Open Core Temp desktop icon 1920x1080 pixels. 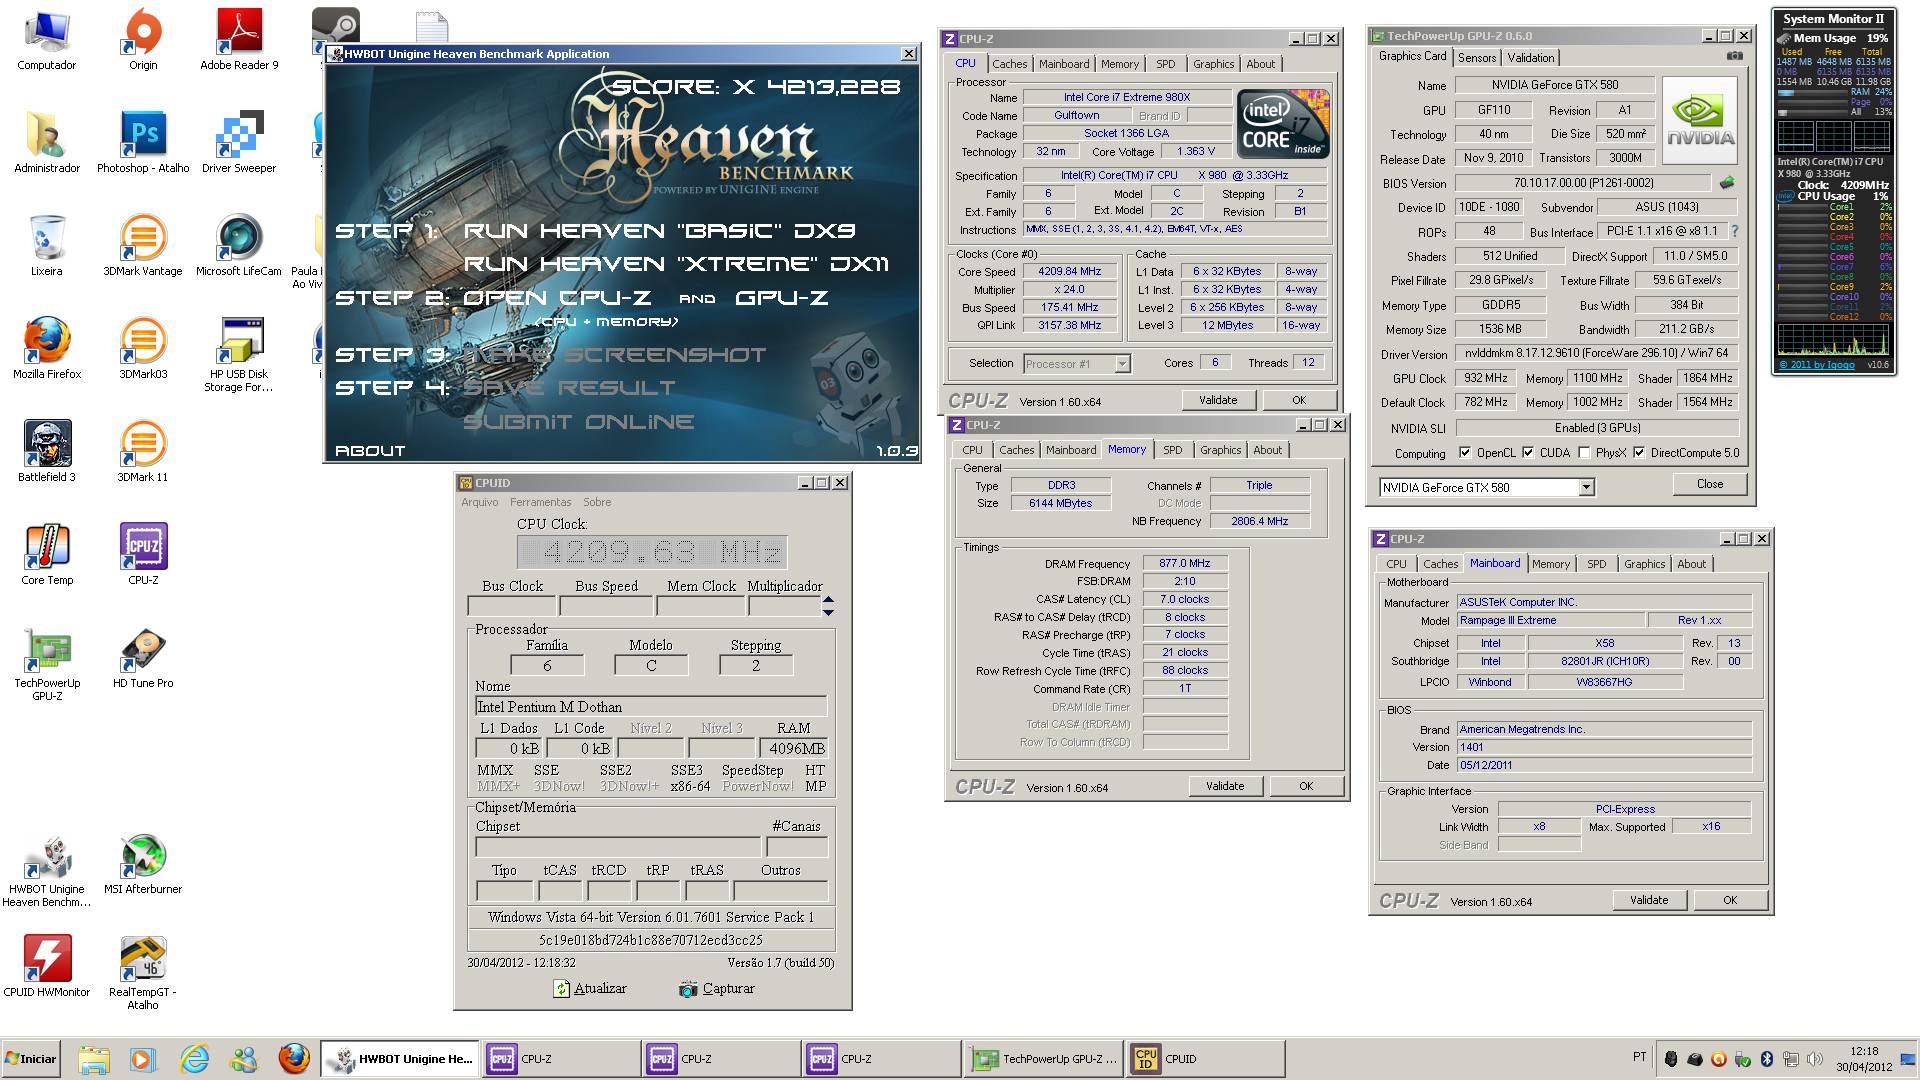tap(47, 555)
